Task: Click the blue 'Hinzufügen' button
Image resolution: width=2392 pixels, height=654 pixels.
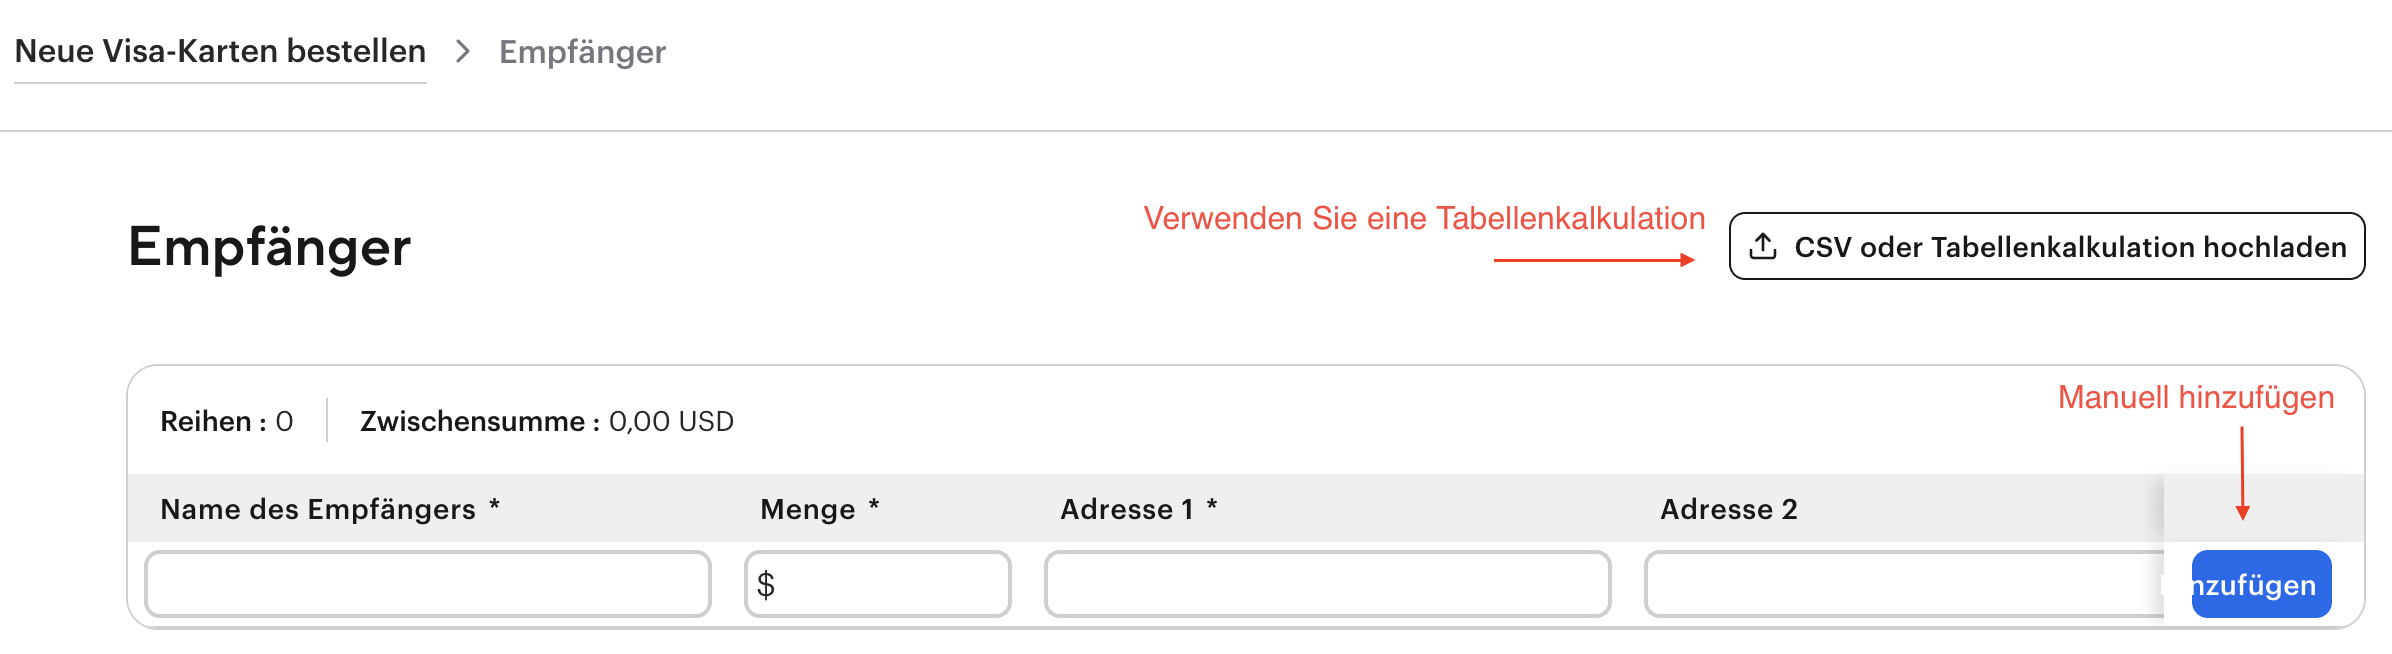Action: pyautogui.click(x=2261, y=585)
